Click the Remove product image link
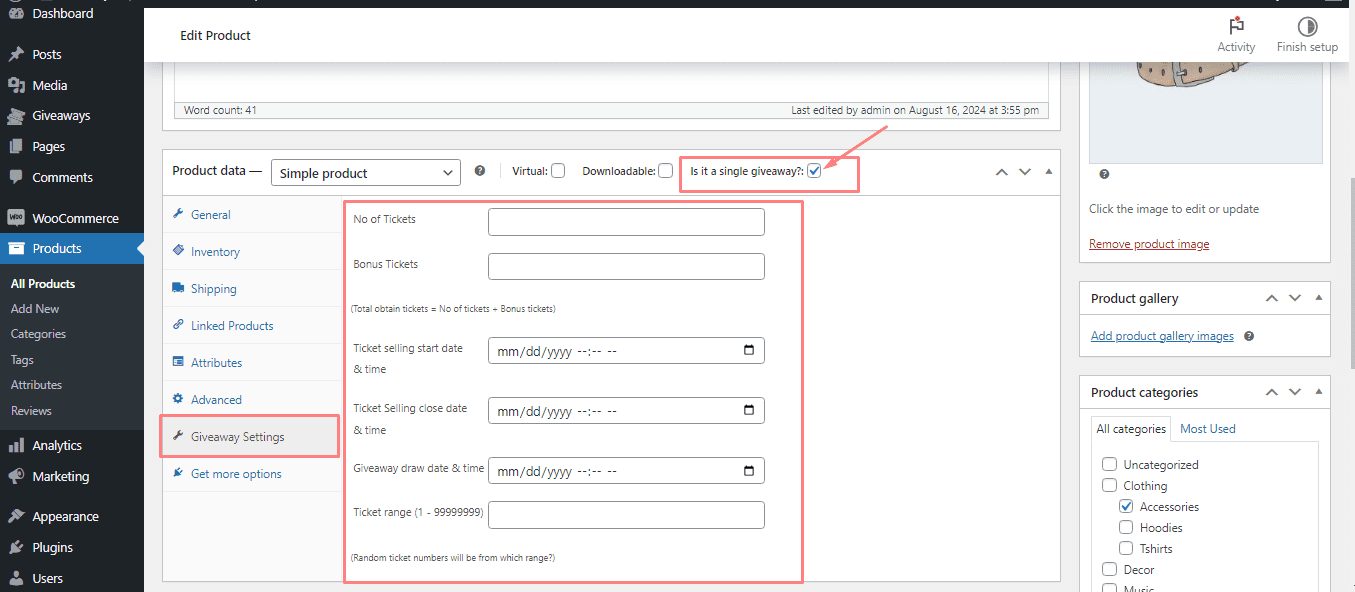 1149,244
